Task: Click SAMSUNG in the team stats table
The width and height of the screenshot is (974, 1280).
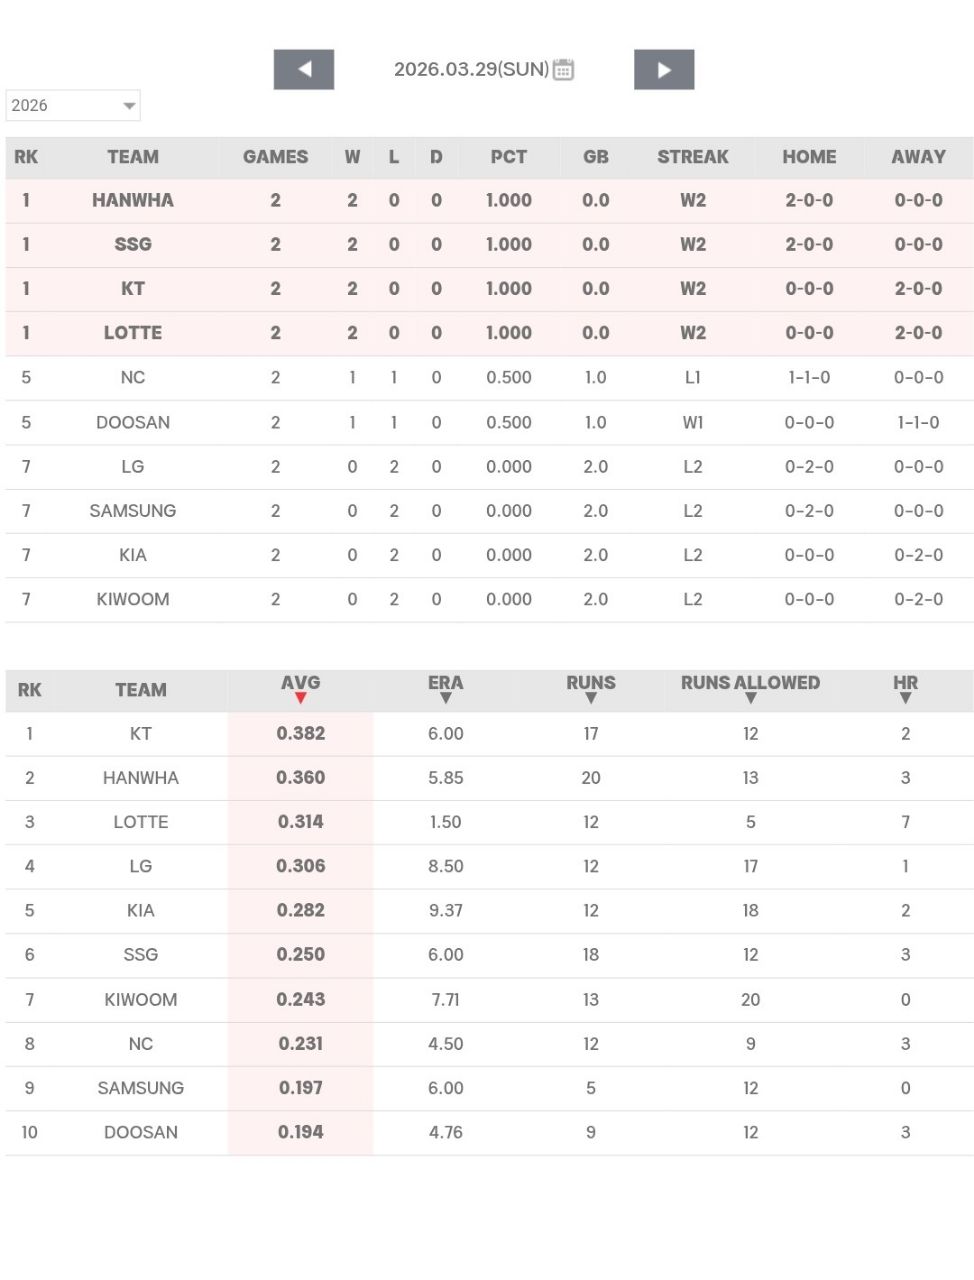Action: [141, 1088]
